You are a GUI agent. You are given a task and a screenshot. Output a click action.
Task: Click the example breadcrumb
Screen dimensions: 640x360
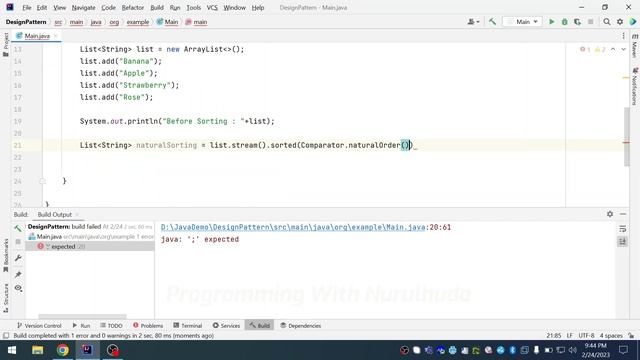tap(138, 22)
